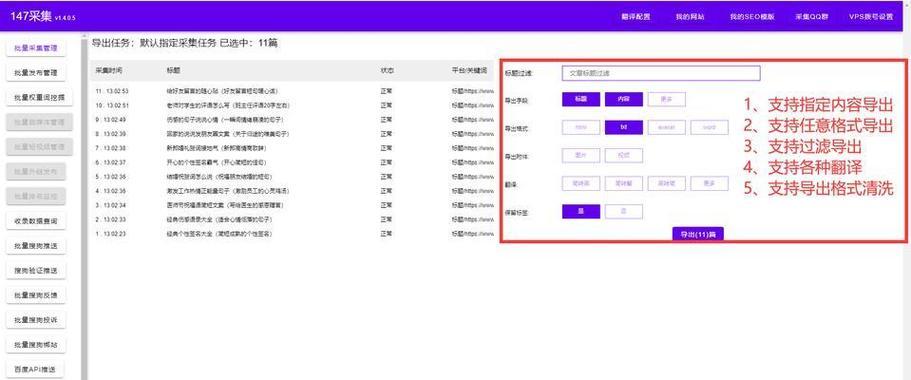Select row 8 collected at 13:02:39
This screenshot has height=380, width=911.
[293, 134]
